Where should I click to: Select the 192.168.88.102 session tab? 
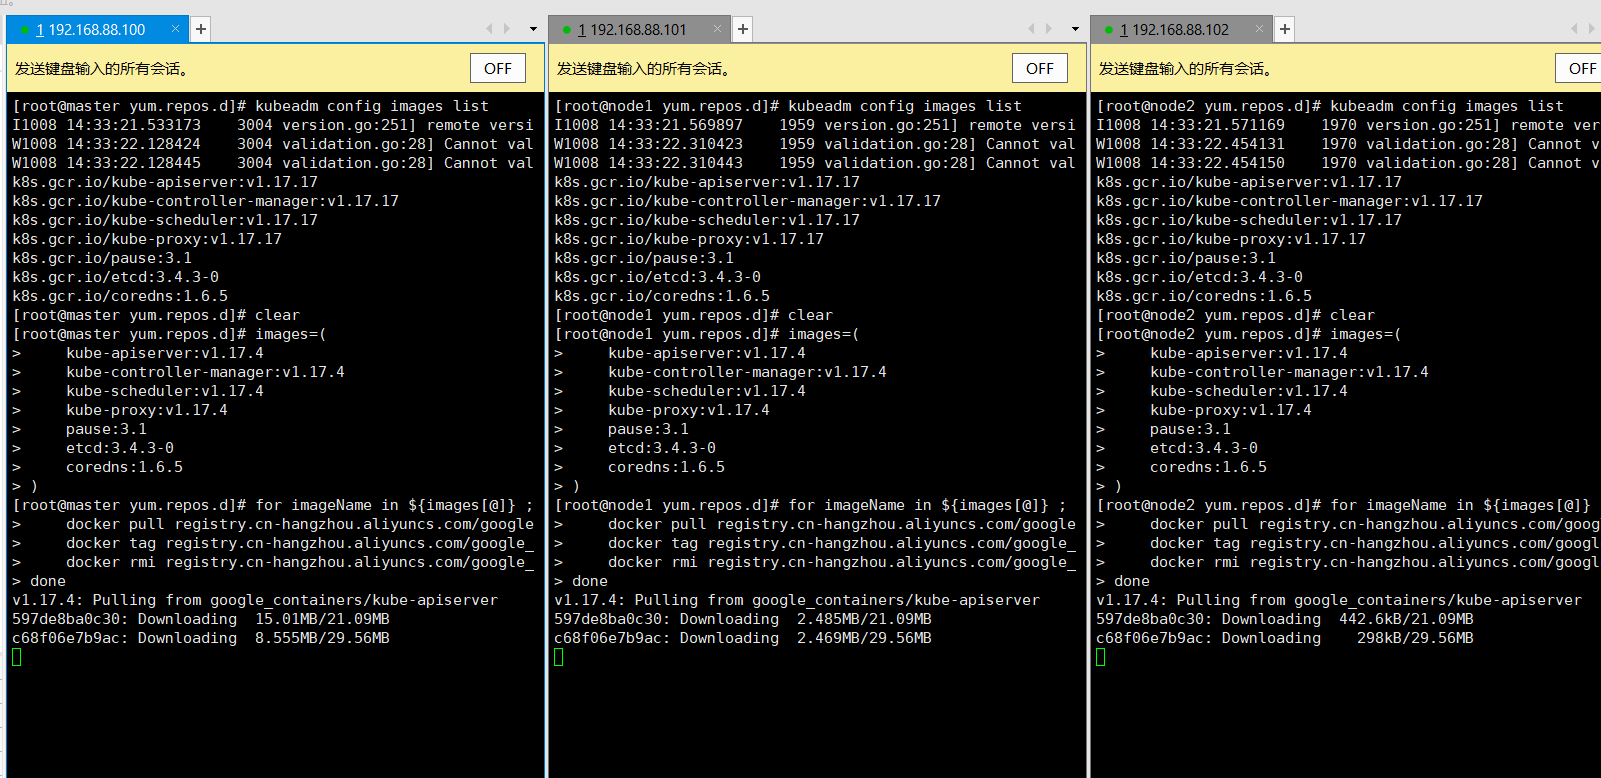[1181, 29]
